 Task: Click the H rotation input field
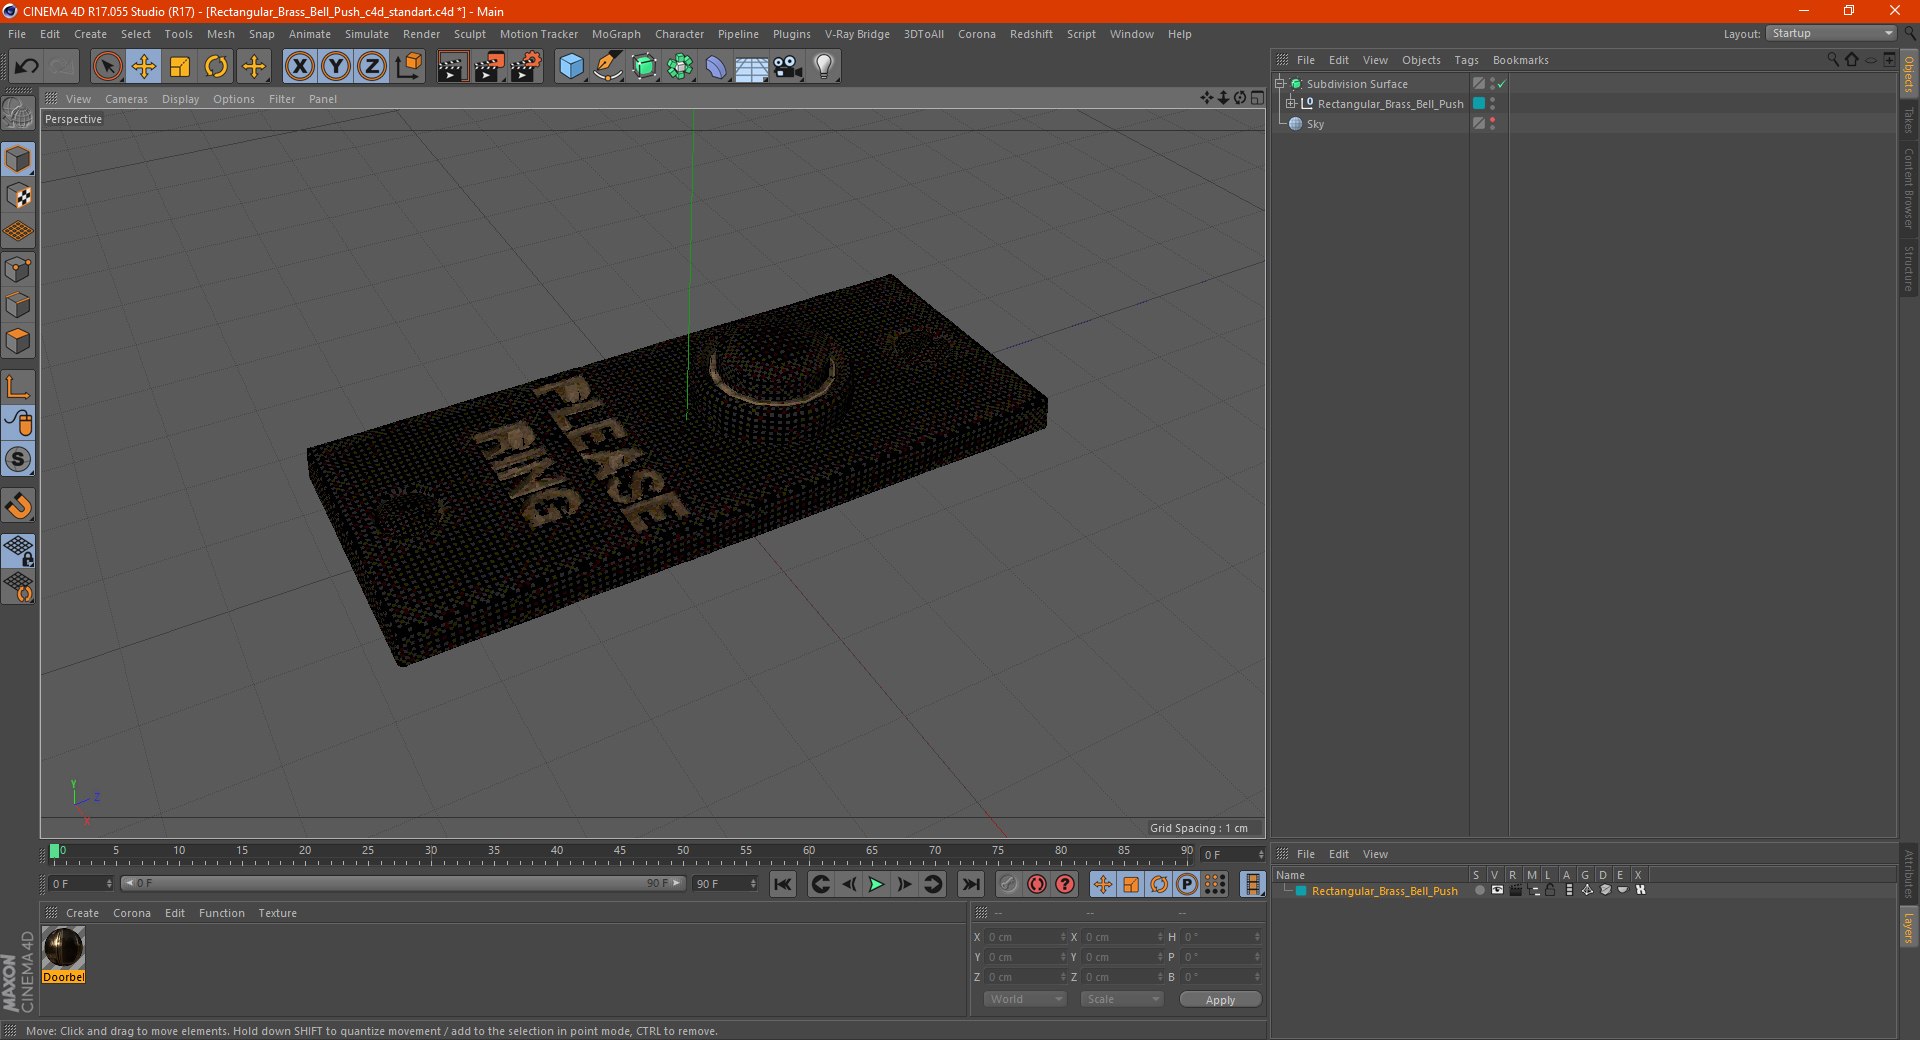[x=1222, y=937]
